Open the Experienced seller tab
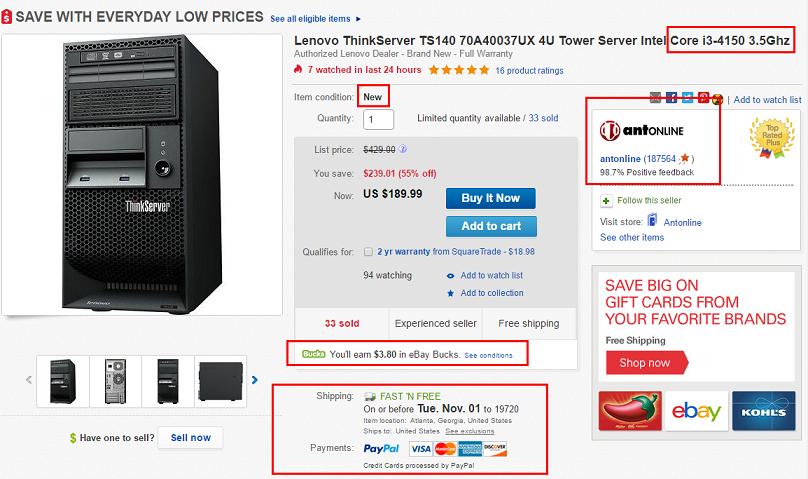The image size is (808, 479). pyautogui.click(x=433, y=324)
